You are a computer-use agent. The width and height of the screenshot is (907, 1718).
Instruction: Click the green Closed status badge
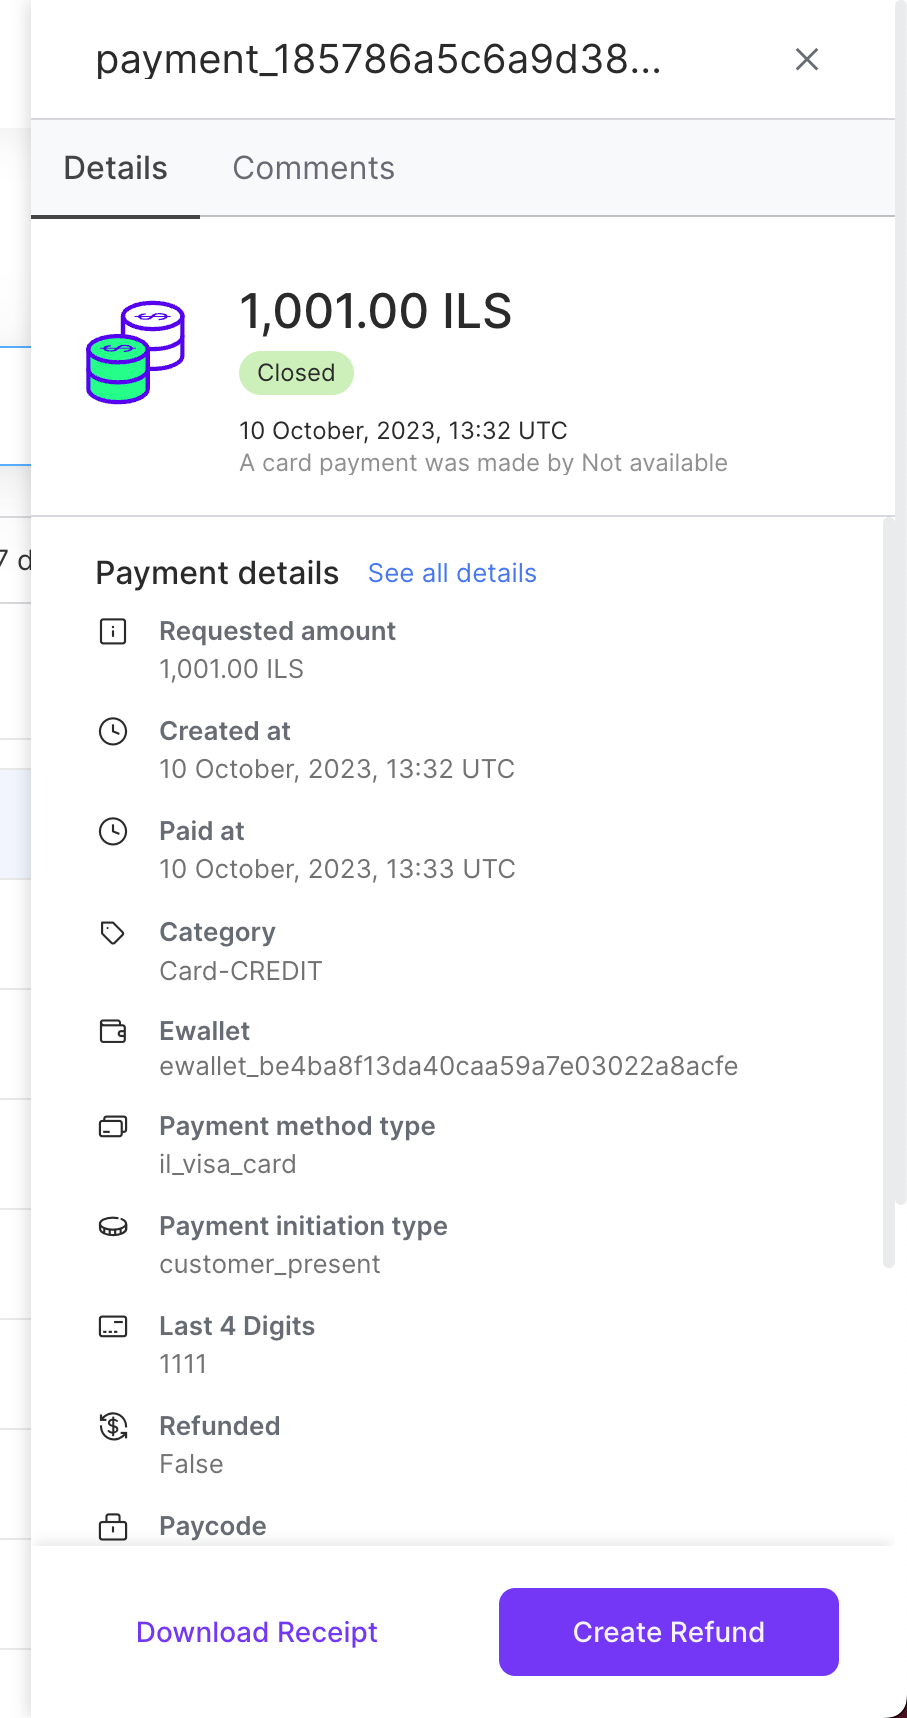pos(296,373)
